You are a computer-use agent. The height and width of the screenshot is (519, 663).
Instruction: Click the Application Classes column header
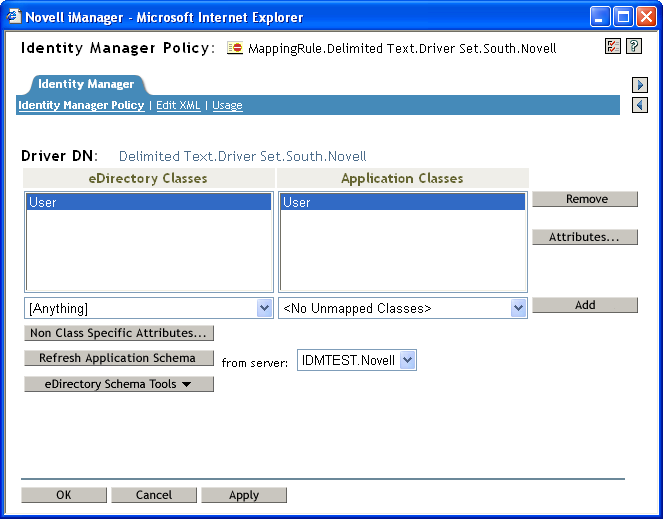click(402, 178)
